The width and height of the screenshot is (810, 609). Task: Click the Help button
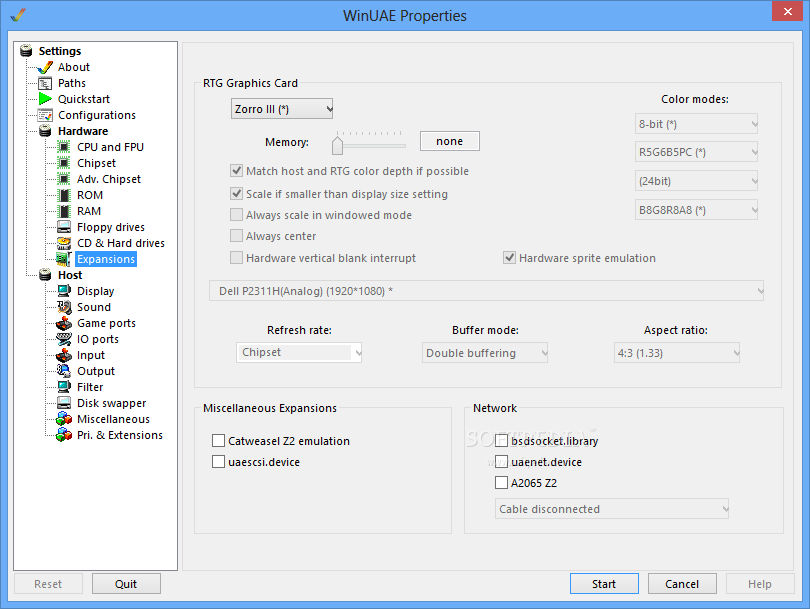click(760, 584)
